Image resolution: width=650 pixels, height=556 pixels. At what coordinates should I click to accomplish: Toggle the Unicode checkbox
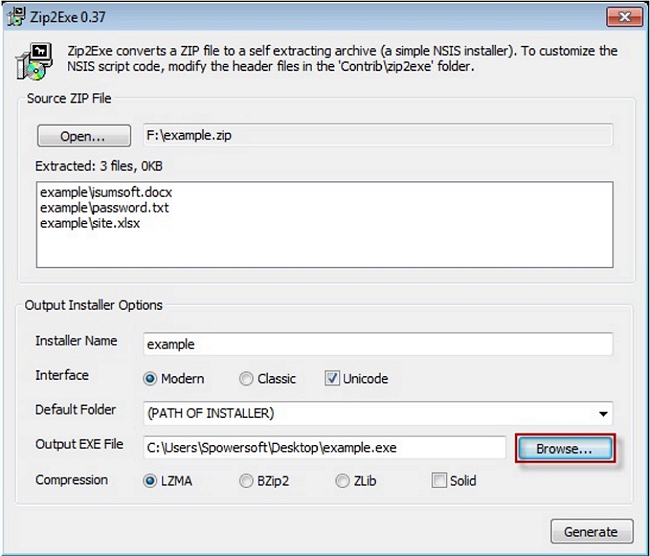[357, 379]
